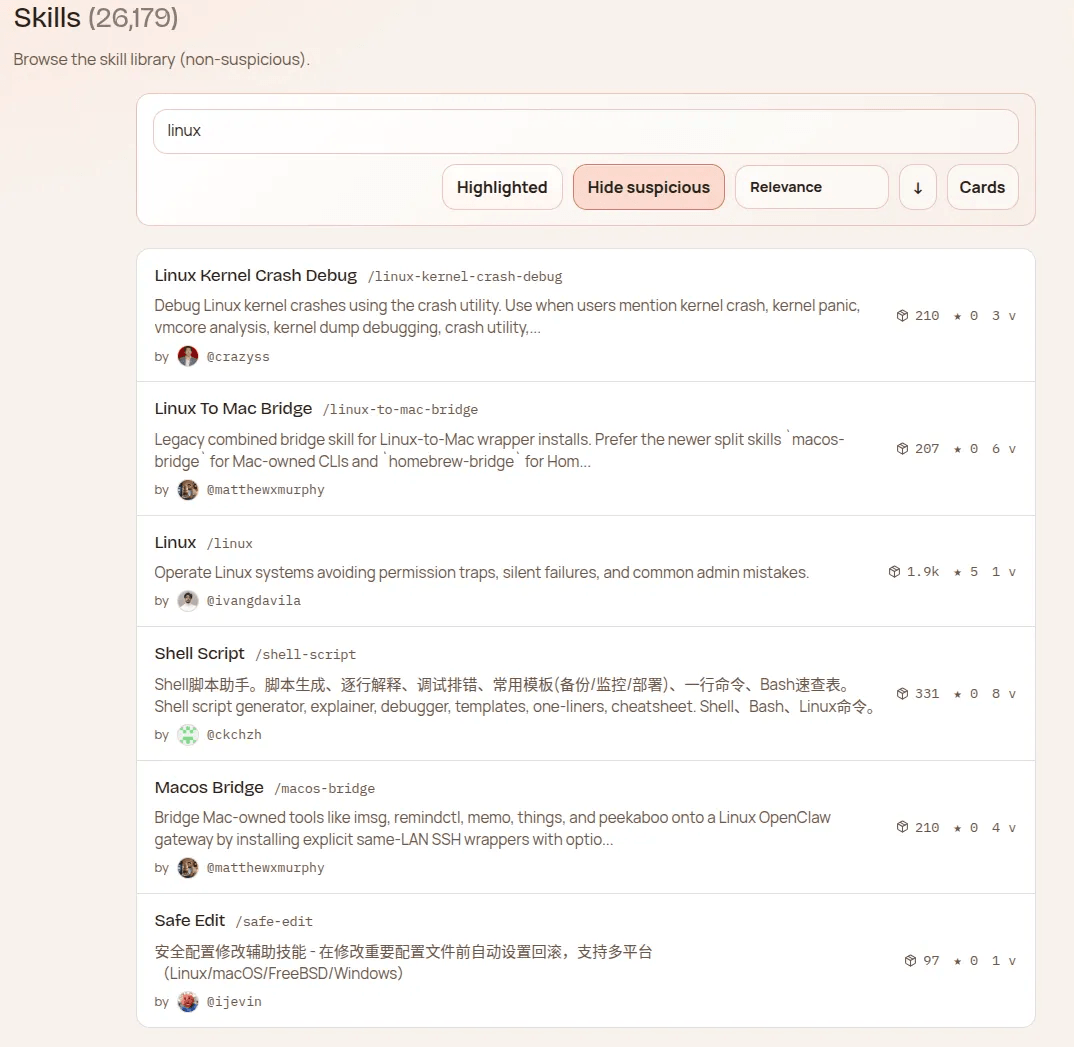Viewport: 1074px width, 1047px height.
Task: Open the Safe Edit skill entry
Action: (190, 920)
